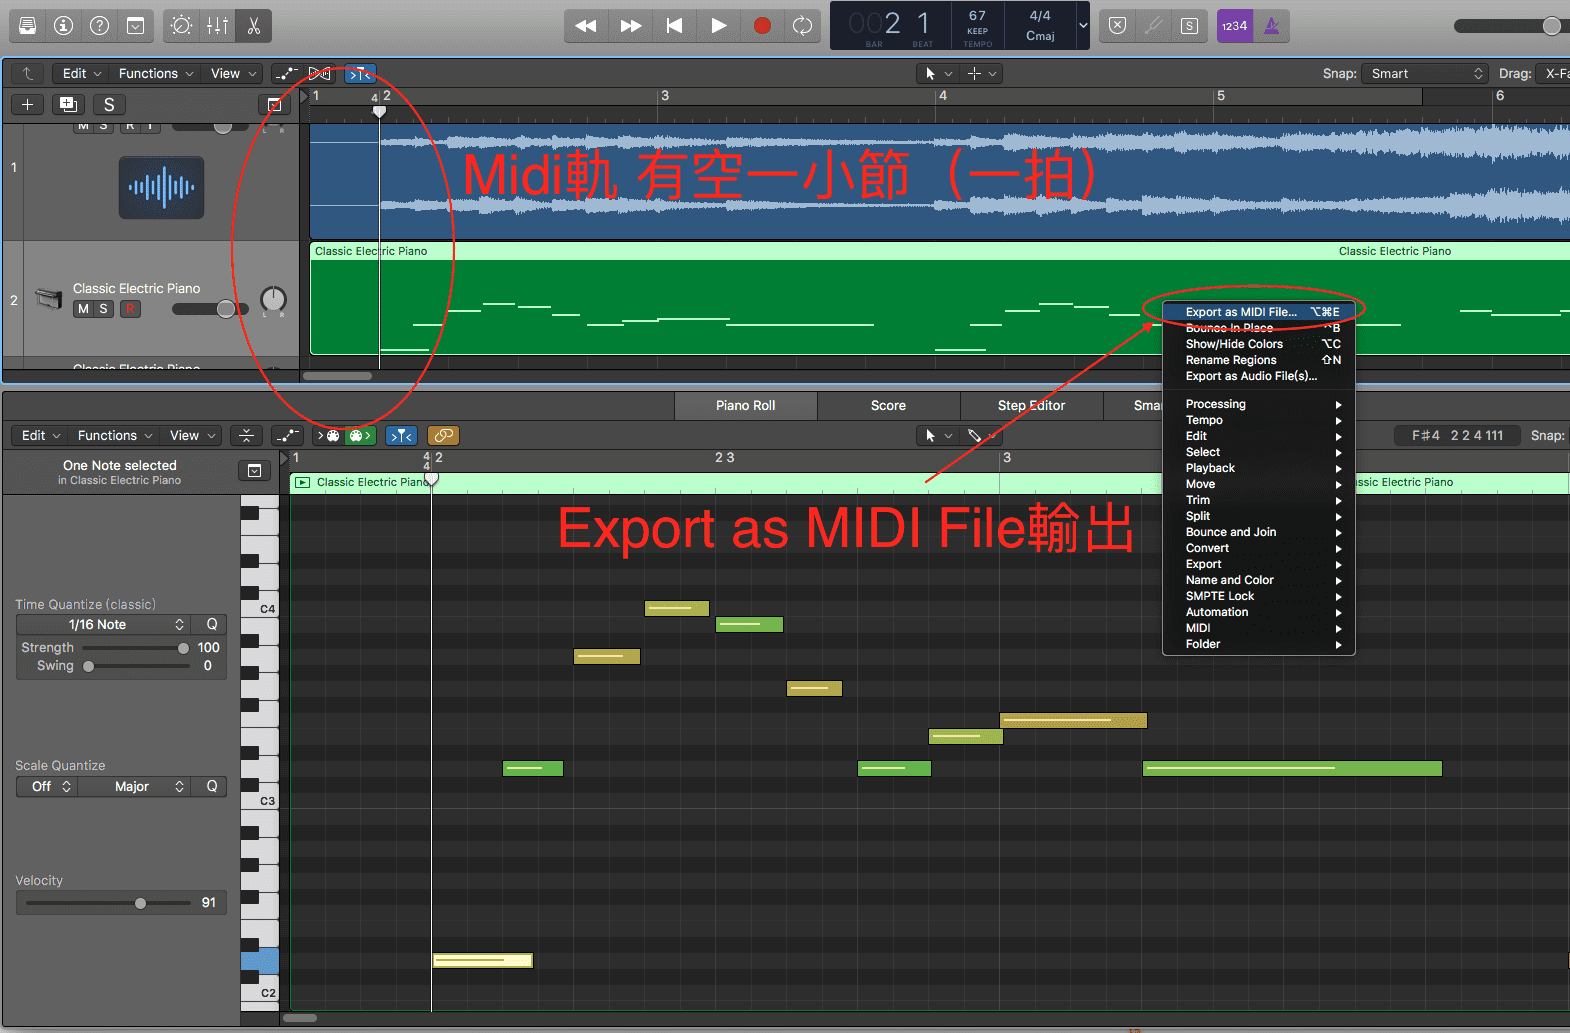Viewport: 1570px width, 1033px height.
Task: Open the tracks area View menu
Action: 234,73
